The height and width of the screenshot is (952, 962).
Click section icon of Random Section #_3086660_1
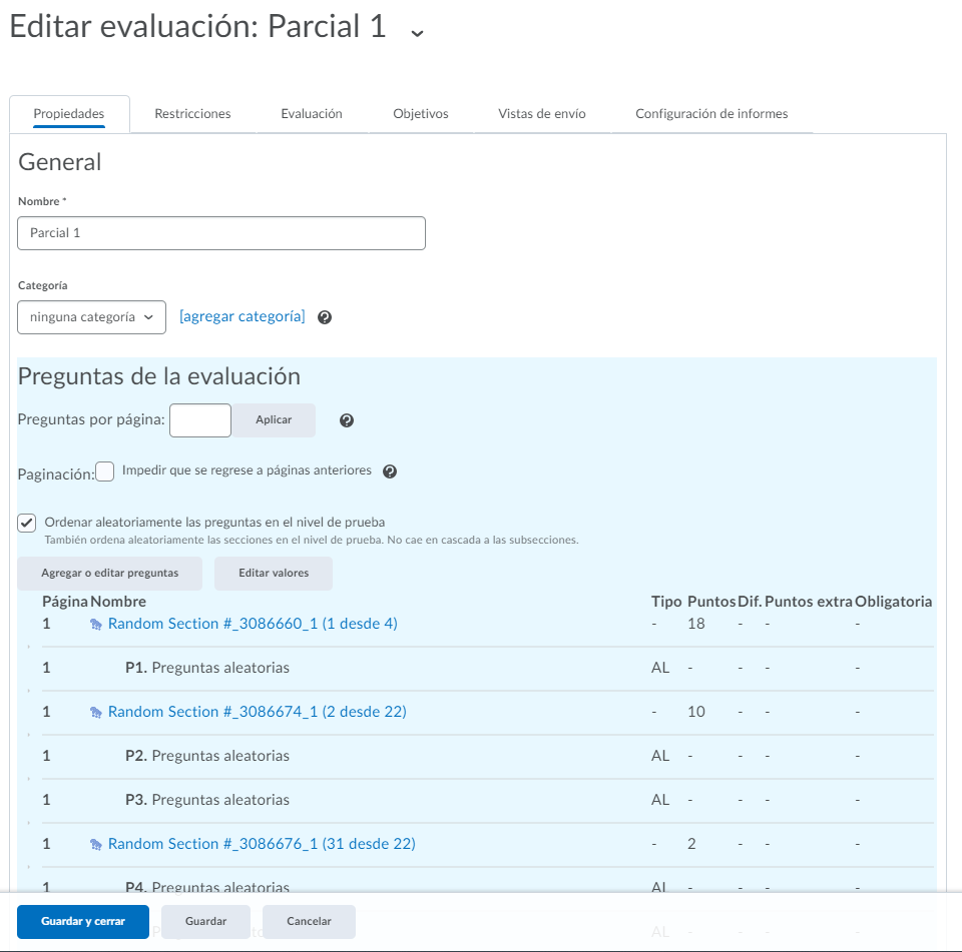point(96,624)
